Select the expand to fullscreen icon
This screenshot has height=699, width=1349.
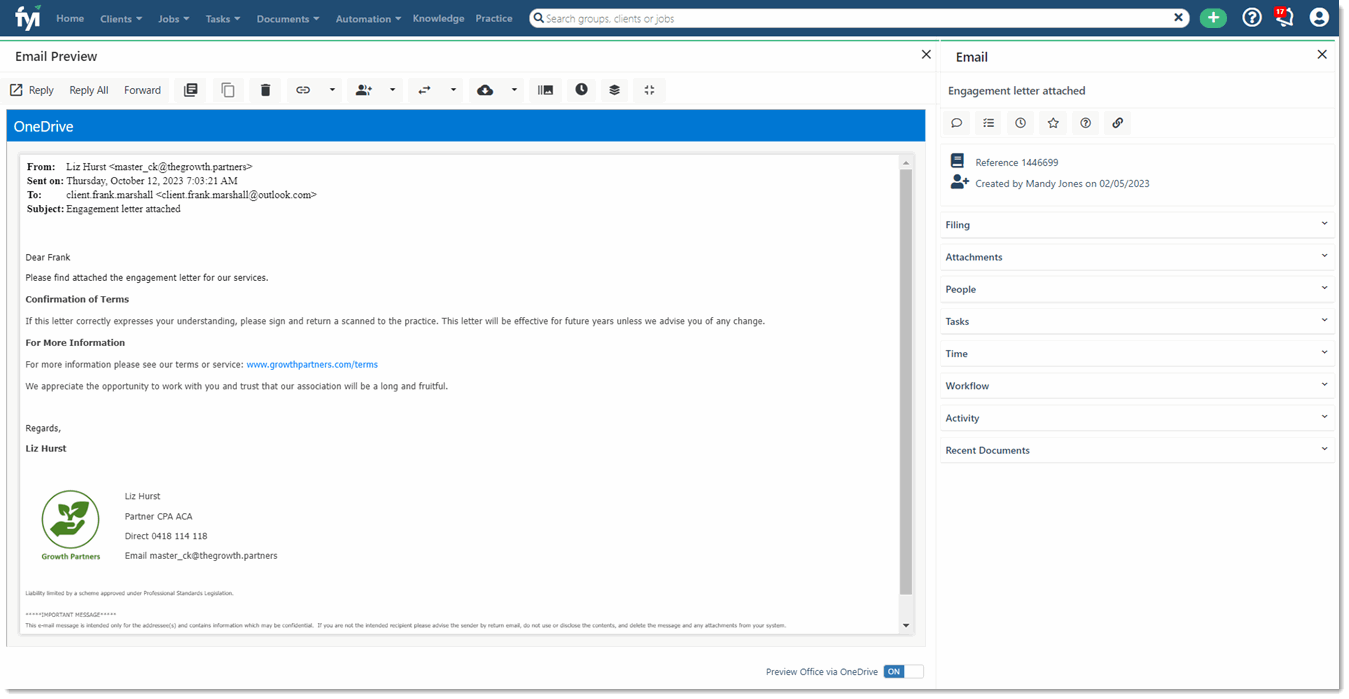pos(649,90)
